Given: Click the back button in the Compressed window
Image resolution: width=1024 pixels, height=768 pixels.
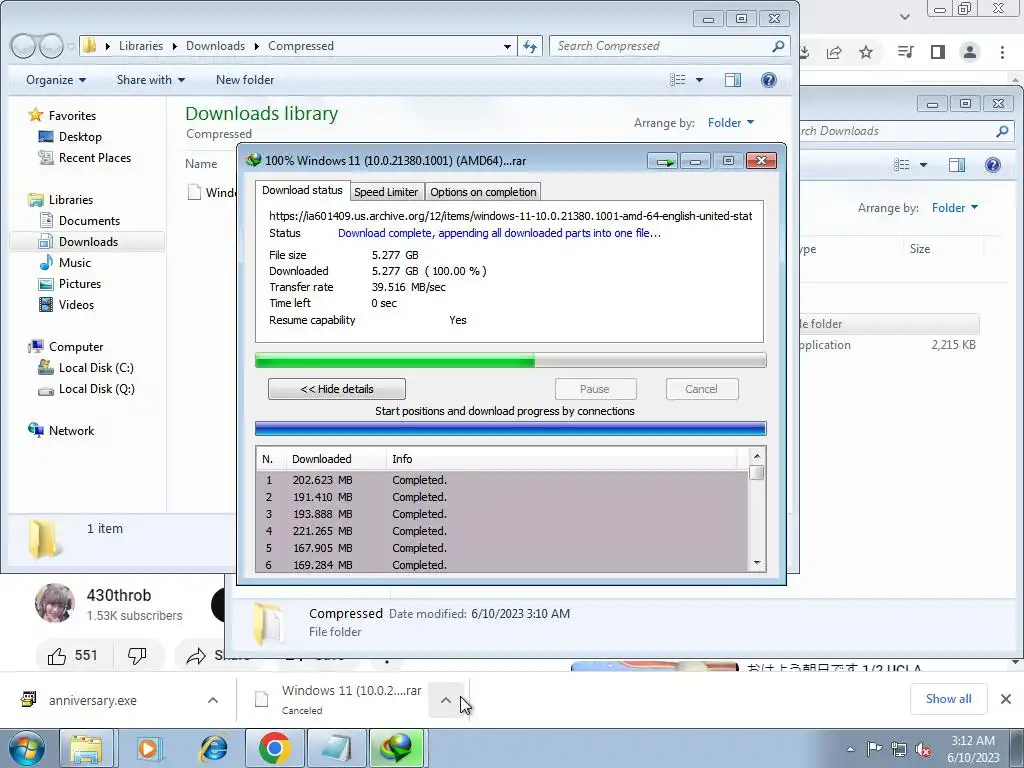Looking at the screenshot, I should point(24,46).
